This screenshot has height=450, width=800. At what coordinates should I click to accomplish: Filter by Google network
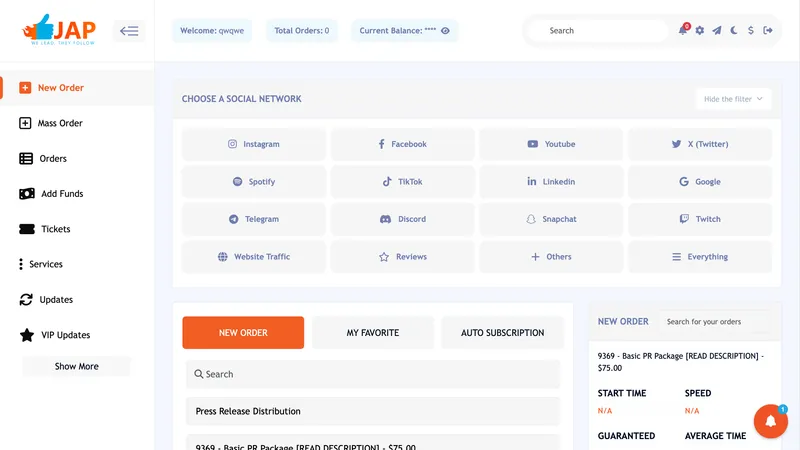[700, 182]
